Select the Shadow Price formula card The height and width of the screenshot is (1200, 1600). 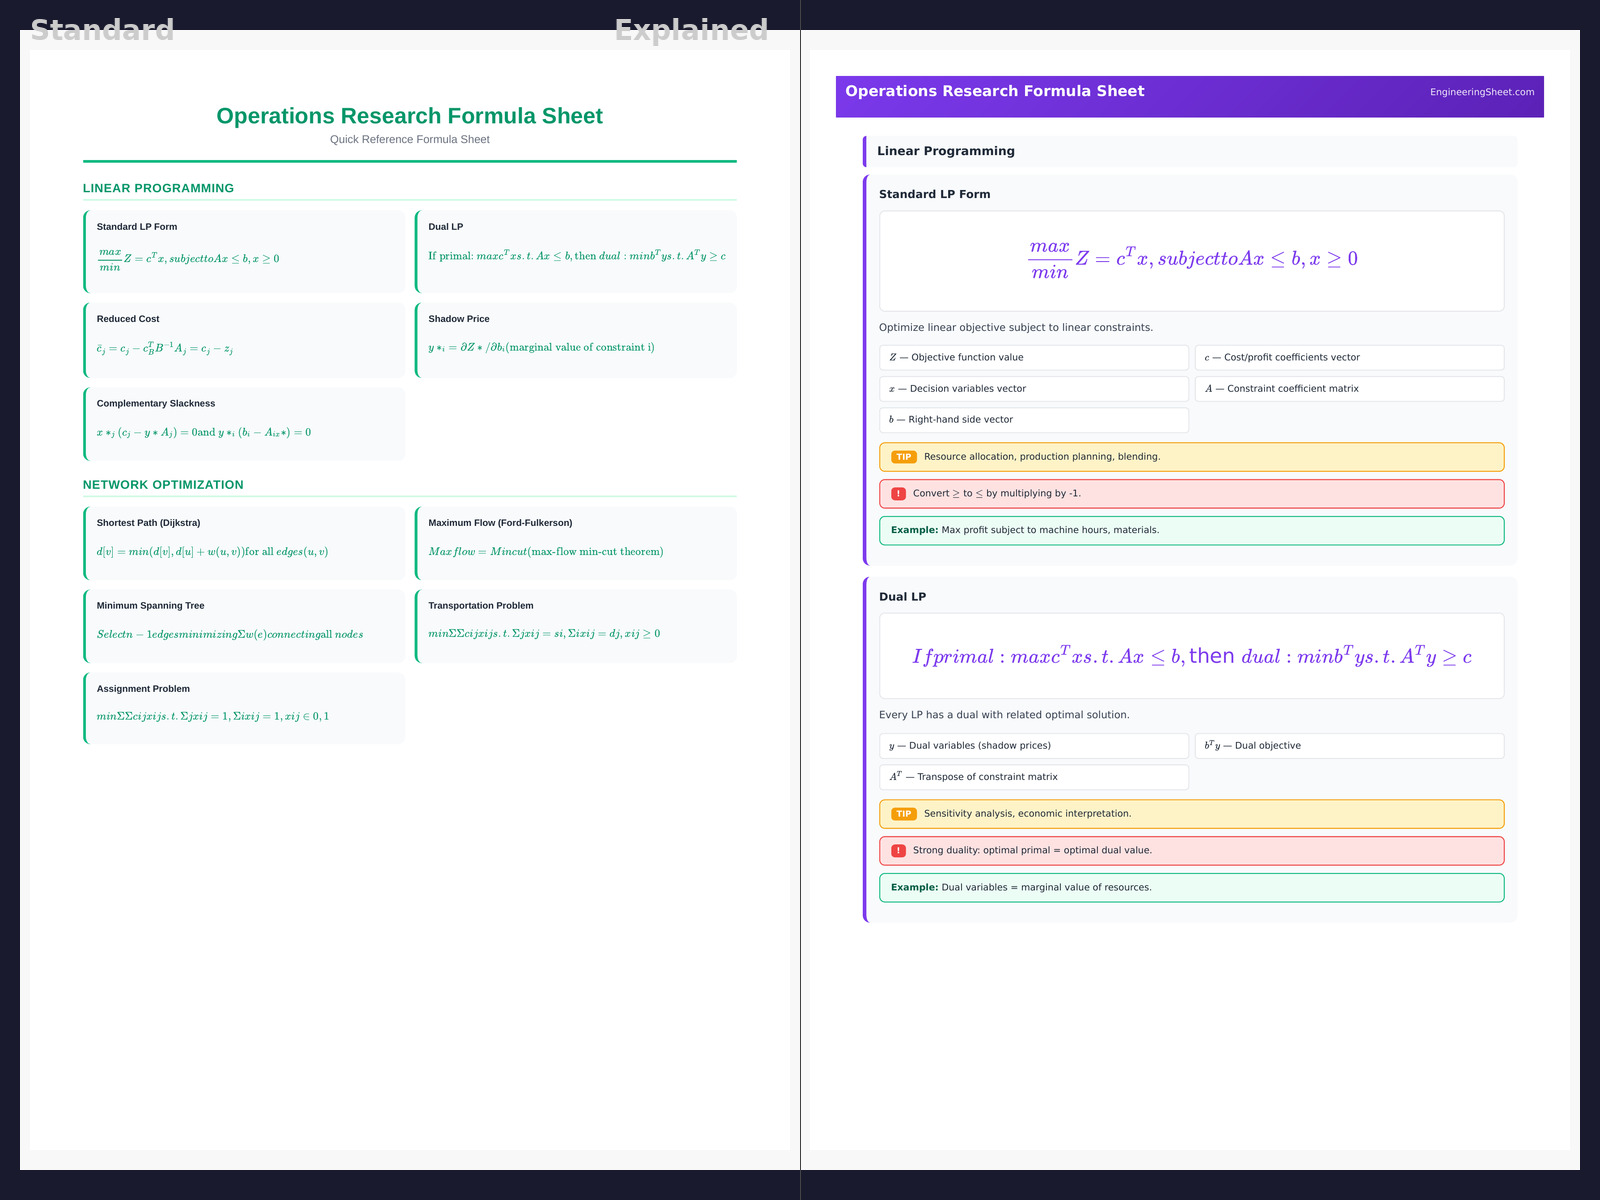(576, 340)
